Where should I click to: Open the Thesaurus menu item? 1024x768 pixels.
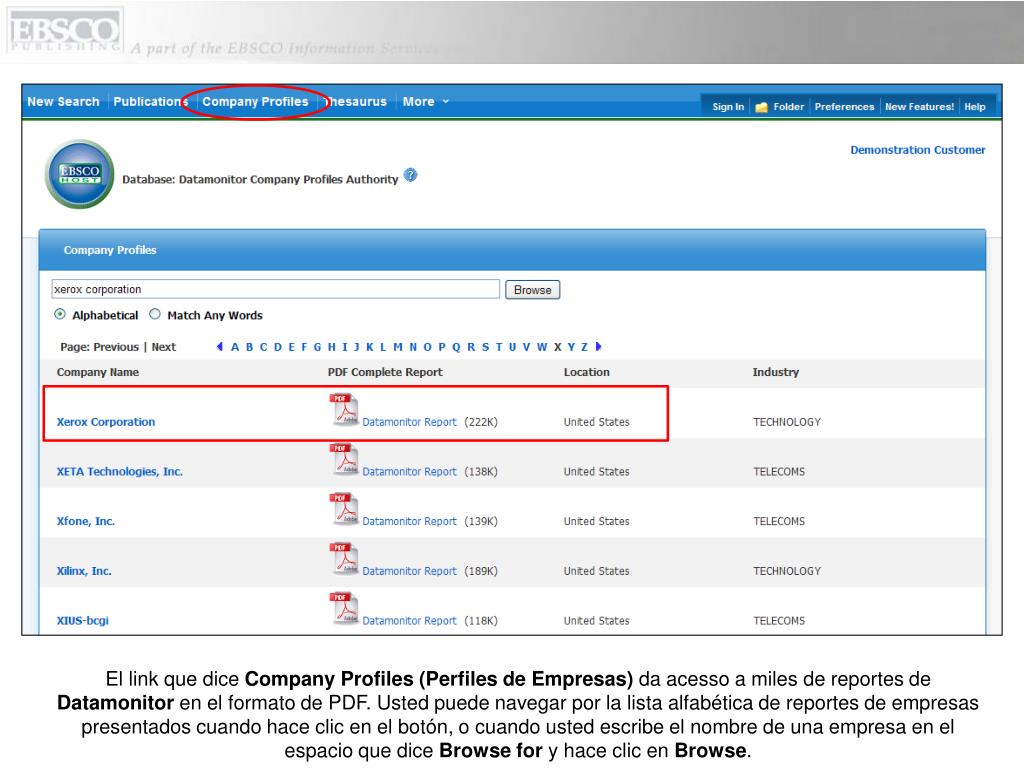pyautogui.click(x=355, y=102)
